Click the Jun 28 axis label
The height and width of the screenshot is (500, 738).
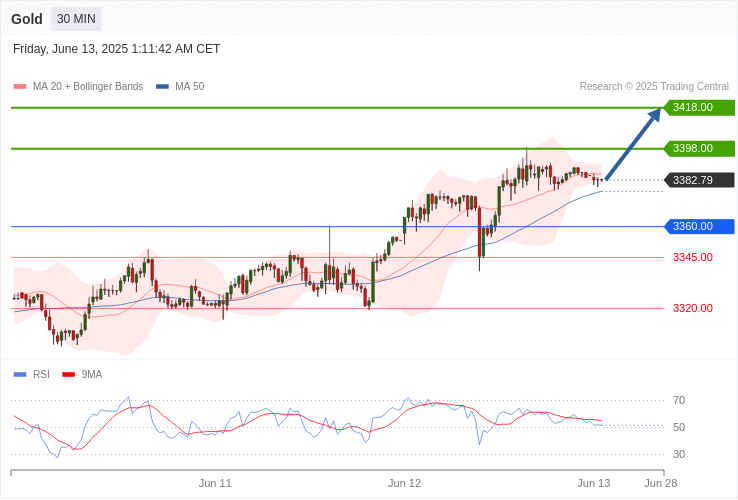[660, 483]
